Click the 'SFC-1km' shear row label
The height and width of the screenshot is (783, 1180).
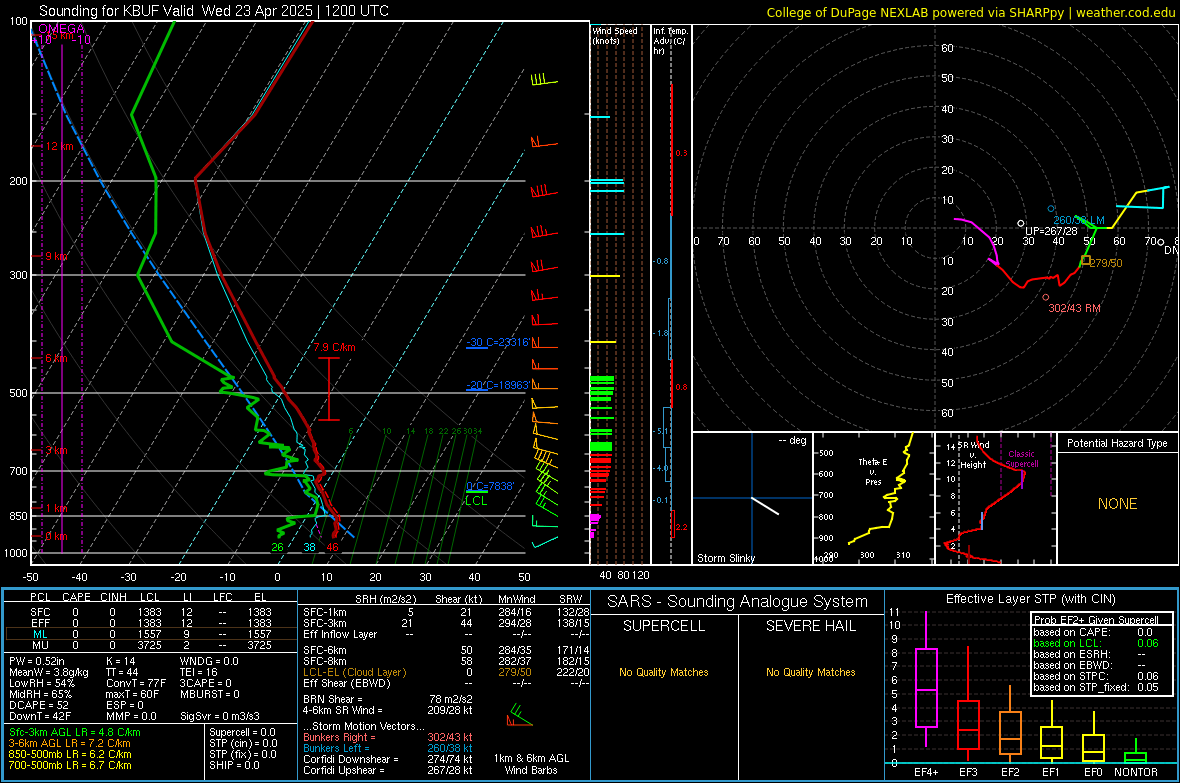324,612
